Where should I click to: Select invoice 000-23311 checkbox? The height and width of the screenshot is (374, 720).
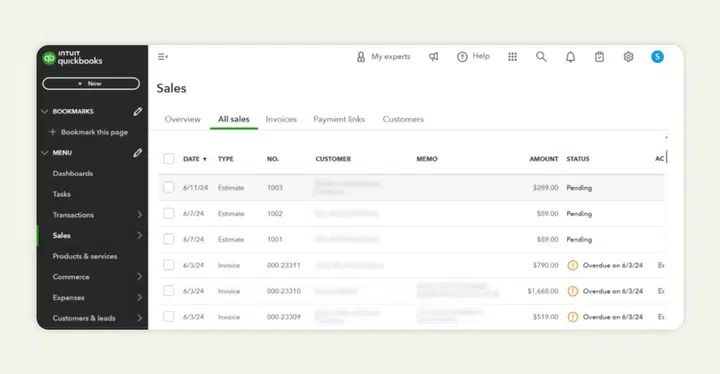click(169, 265)
